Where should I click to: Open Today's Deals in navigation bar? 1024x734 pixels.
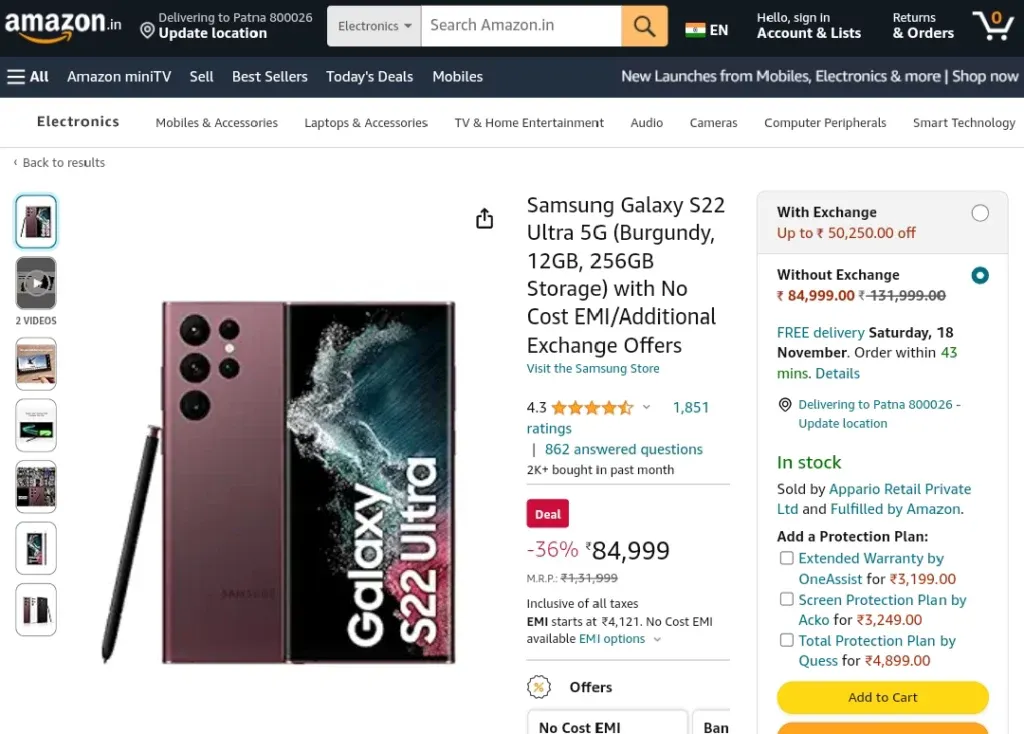(370, 77)
